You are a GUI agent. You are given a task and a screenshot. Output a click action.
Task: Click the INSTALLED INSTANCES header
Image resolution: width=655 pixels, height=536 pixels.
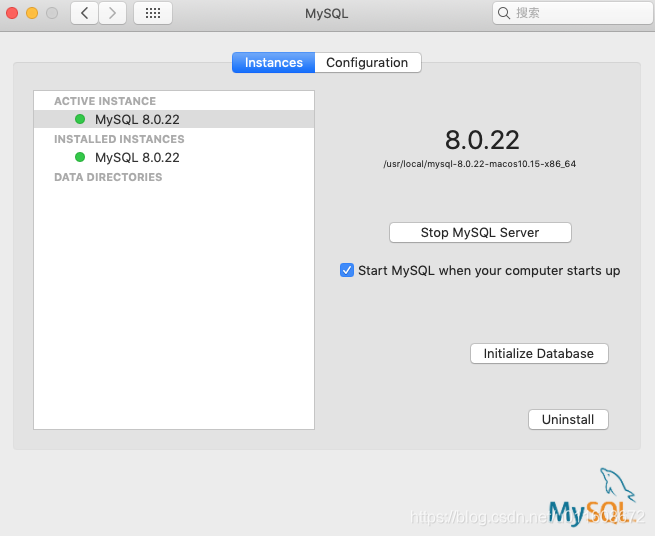(119, 139)
